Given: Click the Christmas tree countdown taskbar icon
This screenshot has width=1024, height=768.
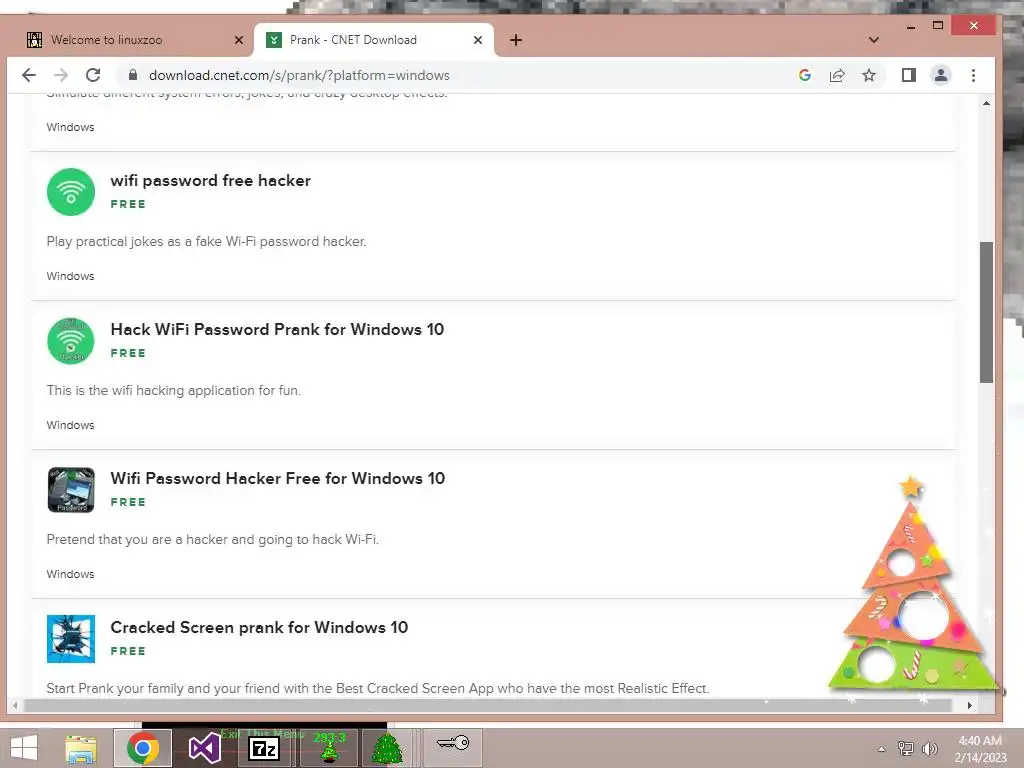Looking at the screenshot, I should pyautogui.click(x=329, y=748).
